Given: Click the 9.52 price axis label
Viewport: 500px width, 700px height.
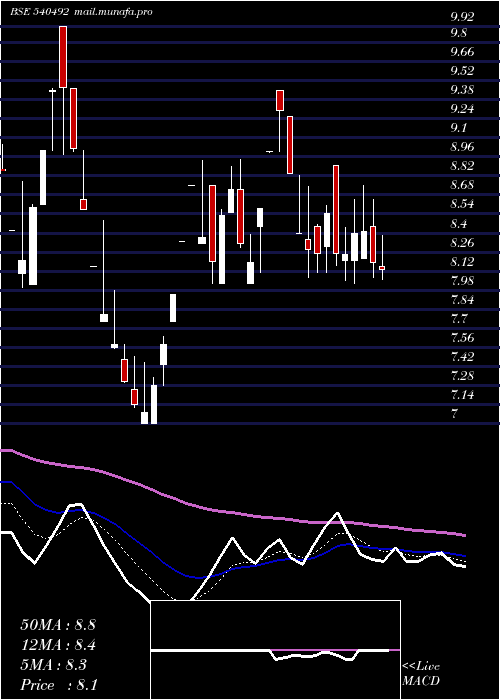Looking at the screenshot, I should coord(462,71).
